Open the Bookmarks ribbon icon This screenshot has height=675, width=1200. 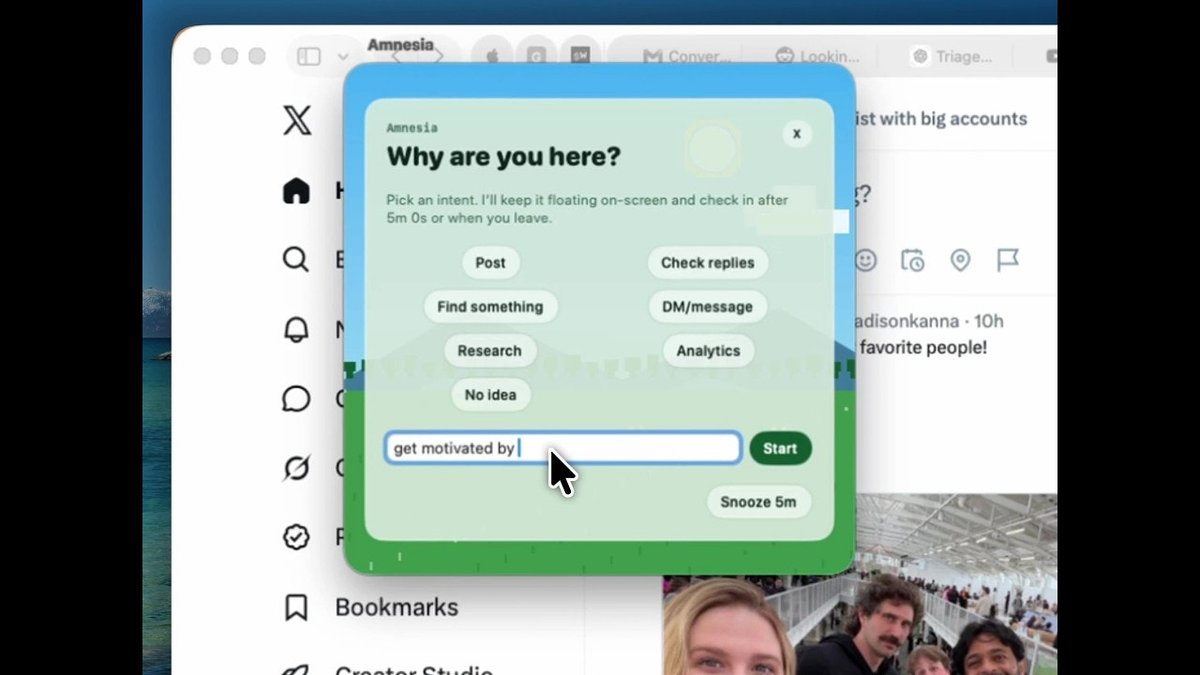click(x=296, y=607)
